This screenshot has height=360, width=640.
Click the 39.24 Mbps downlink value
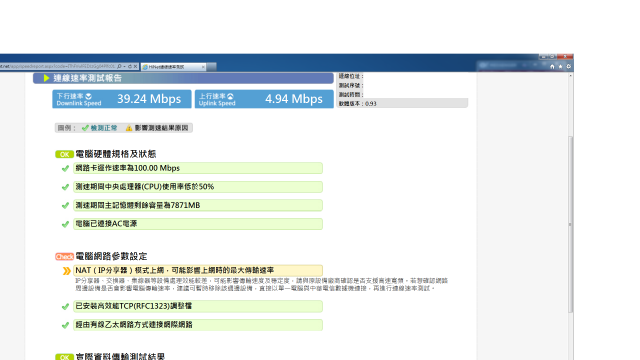(149, 99)
